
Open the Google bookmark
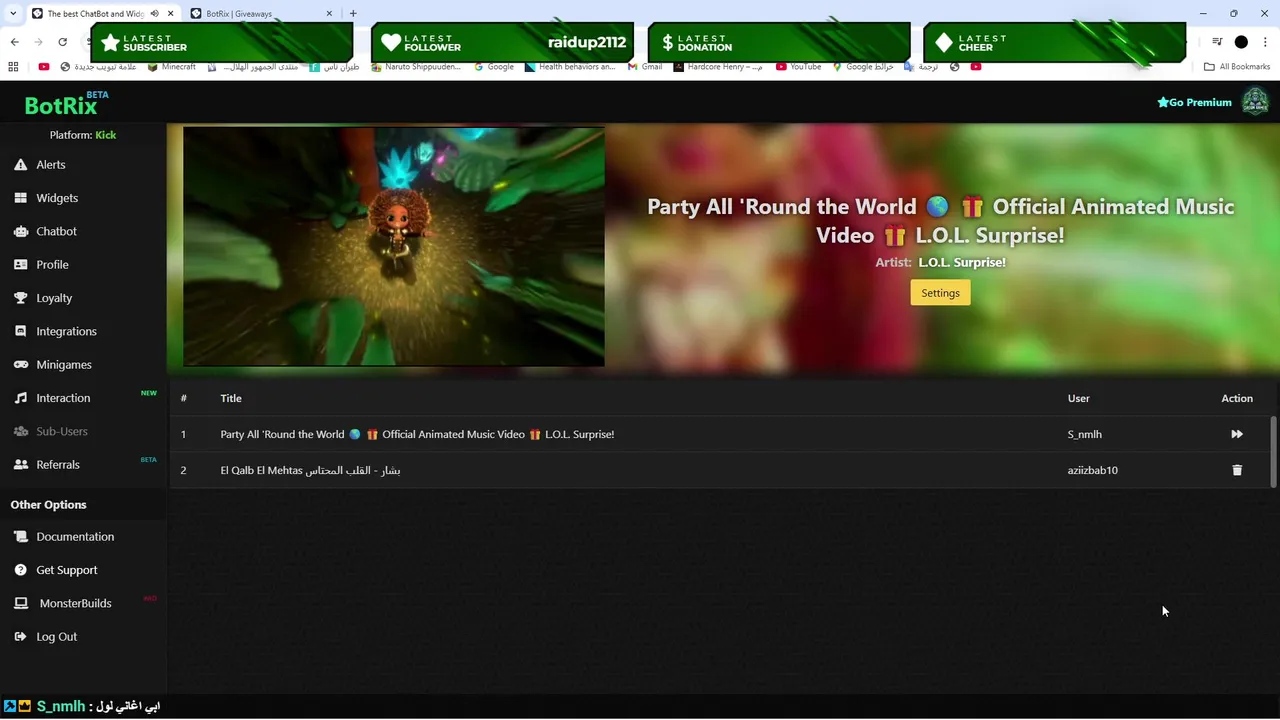coord(494,67)
